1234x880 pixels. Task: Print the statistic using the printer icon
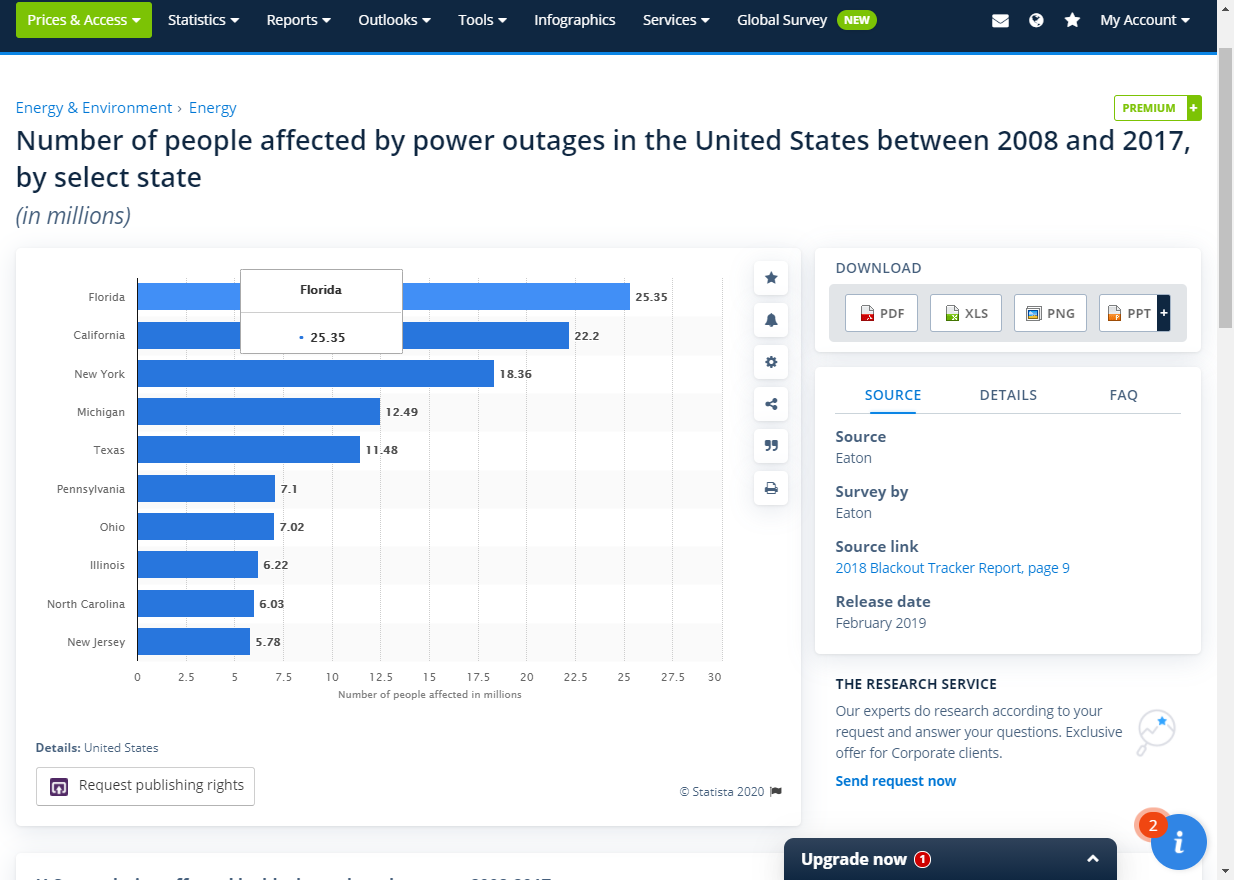tap(770, 488)
